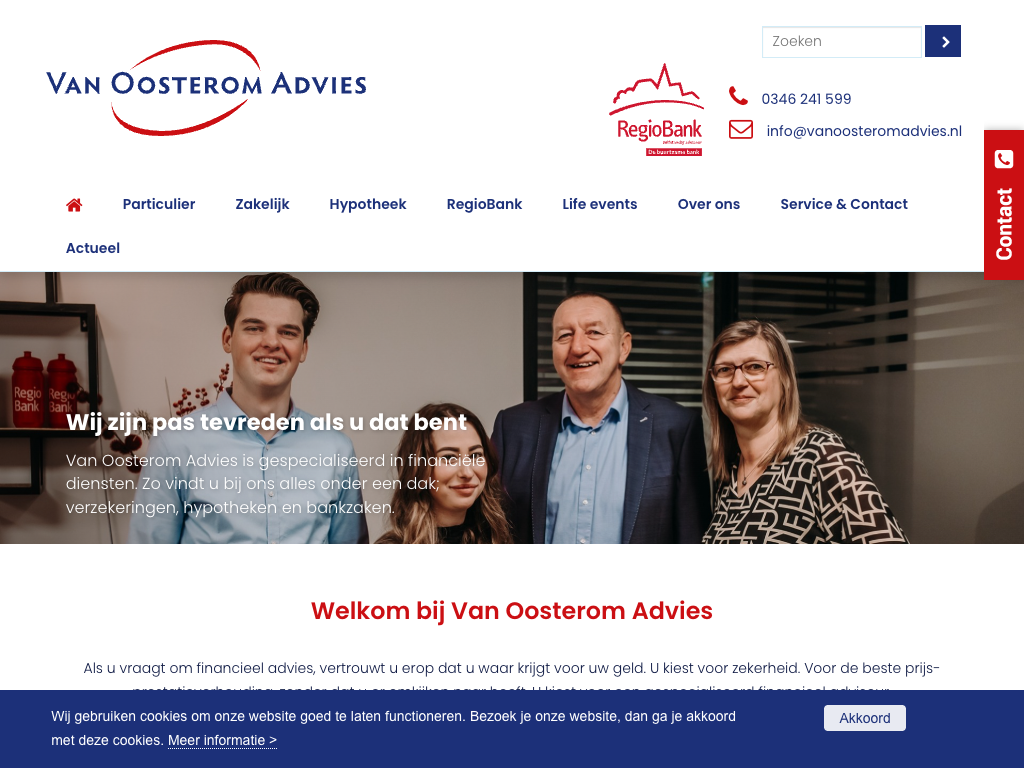
Task: Open Service & Contact menu
Action: point(844,204)
